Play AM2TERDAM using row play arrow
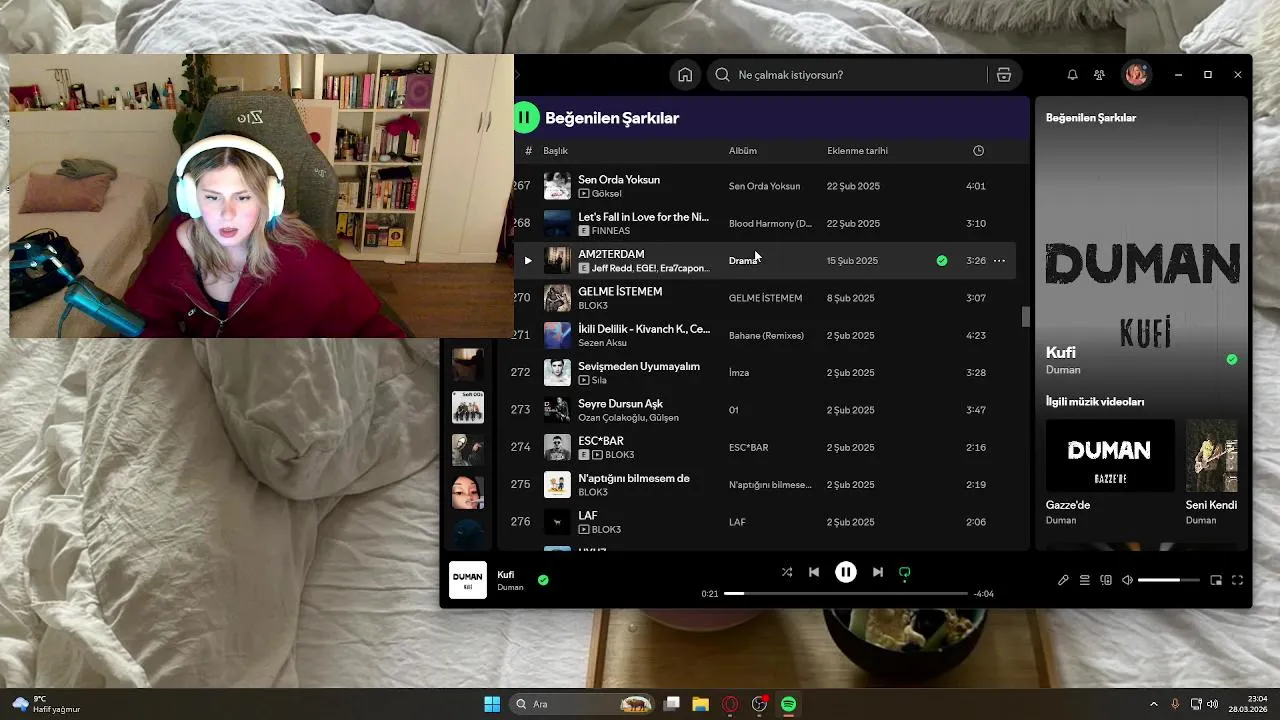 [528, 261]
